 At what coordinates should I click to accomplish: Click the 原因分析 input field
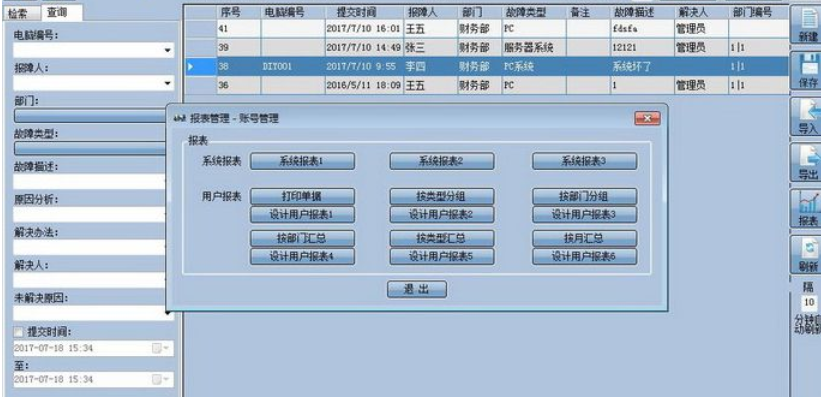click(90, 214)
